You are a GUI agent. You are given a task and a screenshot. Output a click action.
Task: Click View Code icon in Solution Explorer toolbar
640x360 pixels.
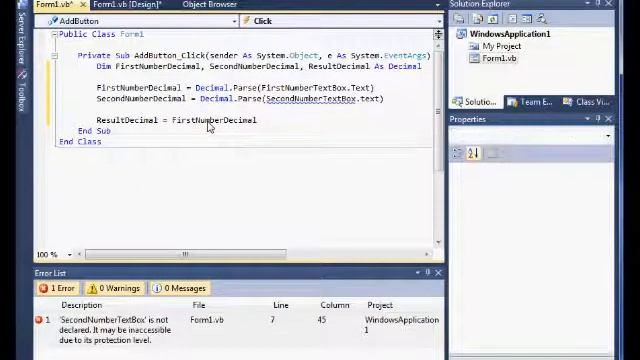(512, 19)
